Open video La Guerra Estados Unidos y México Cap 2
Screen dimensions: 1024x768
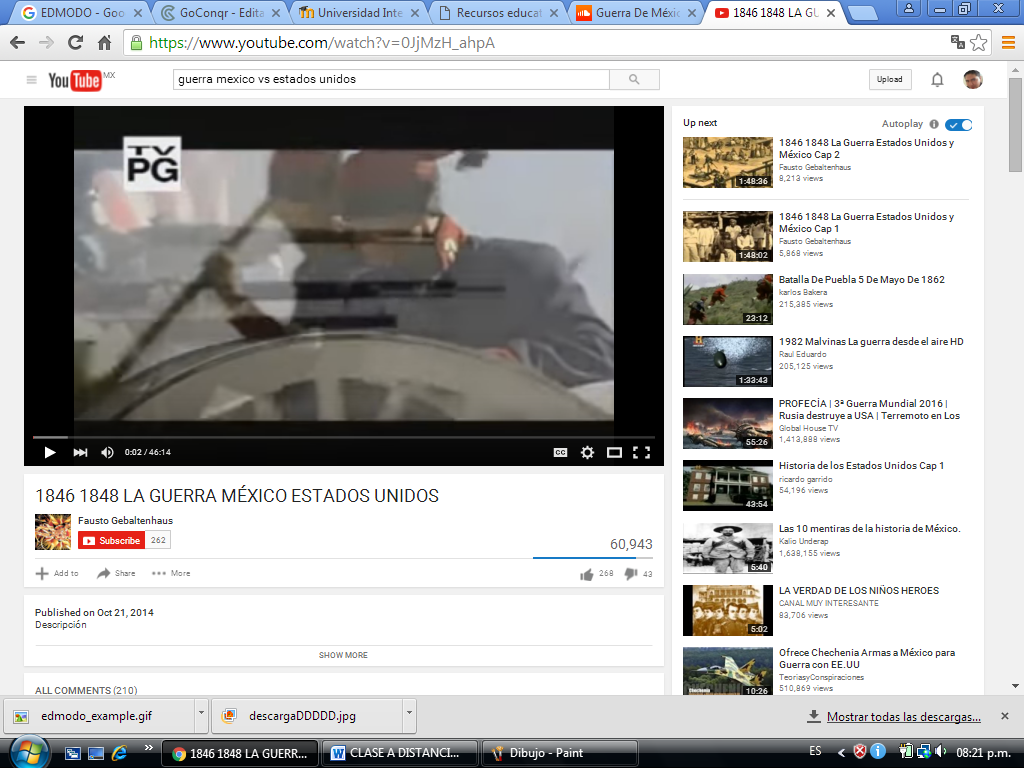coord(866,148)
